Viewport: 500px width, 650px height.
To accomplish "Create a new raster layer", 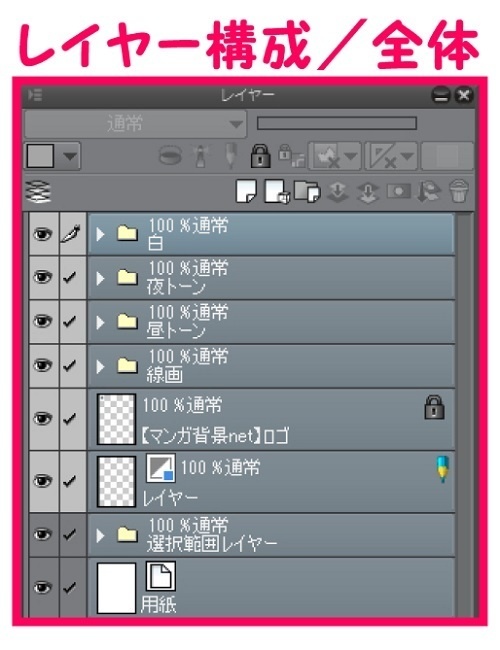I will 246,191.
